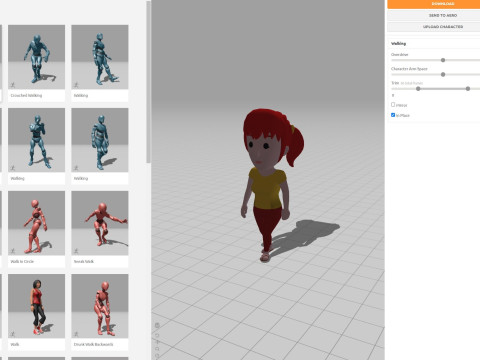Select the Drunk Walk Backwards animation thumbnail
The image size is (480, 360).
point(100,306)
